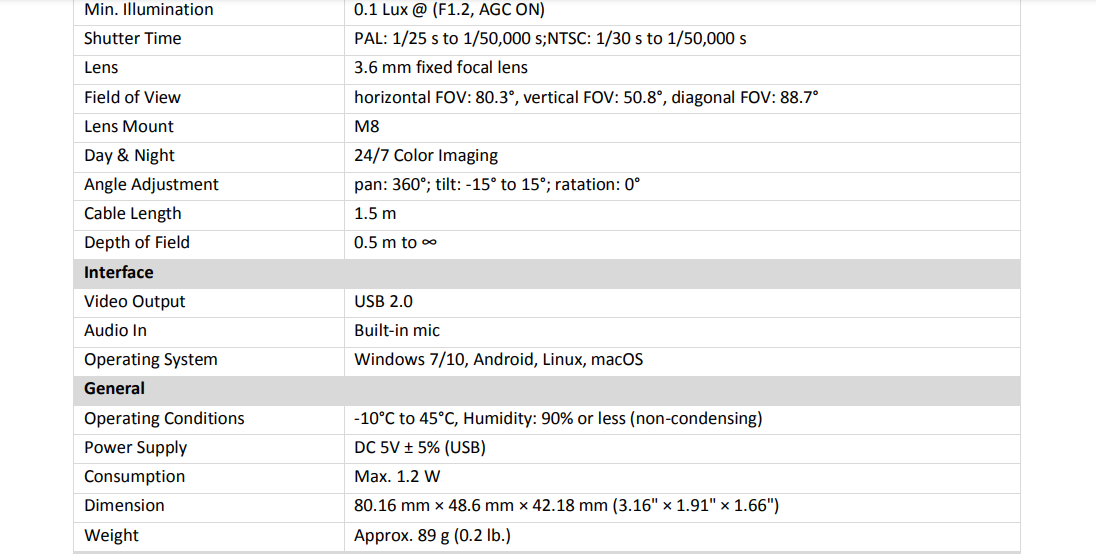The height and width of the screenshot is (554, 1096).
Task: Click the Weight Approx. 89 g value
Action: tap(432, 535)
